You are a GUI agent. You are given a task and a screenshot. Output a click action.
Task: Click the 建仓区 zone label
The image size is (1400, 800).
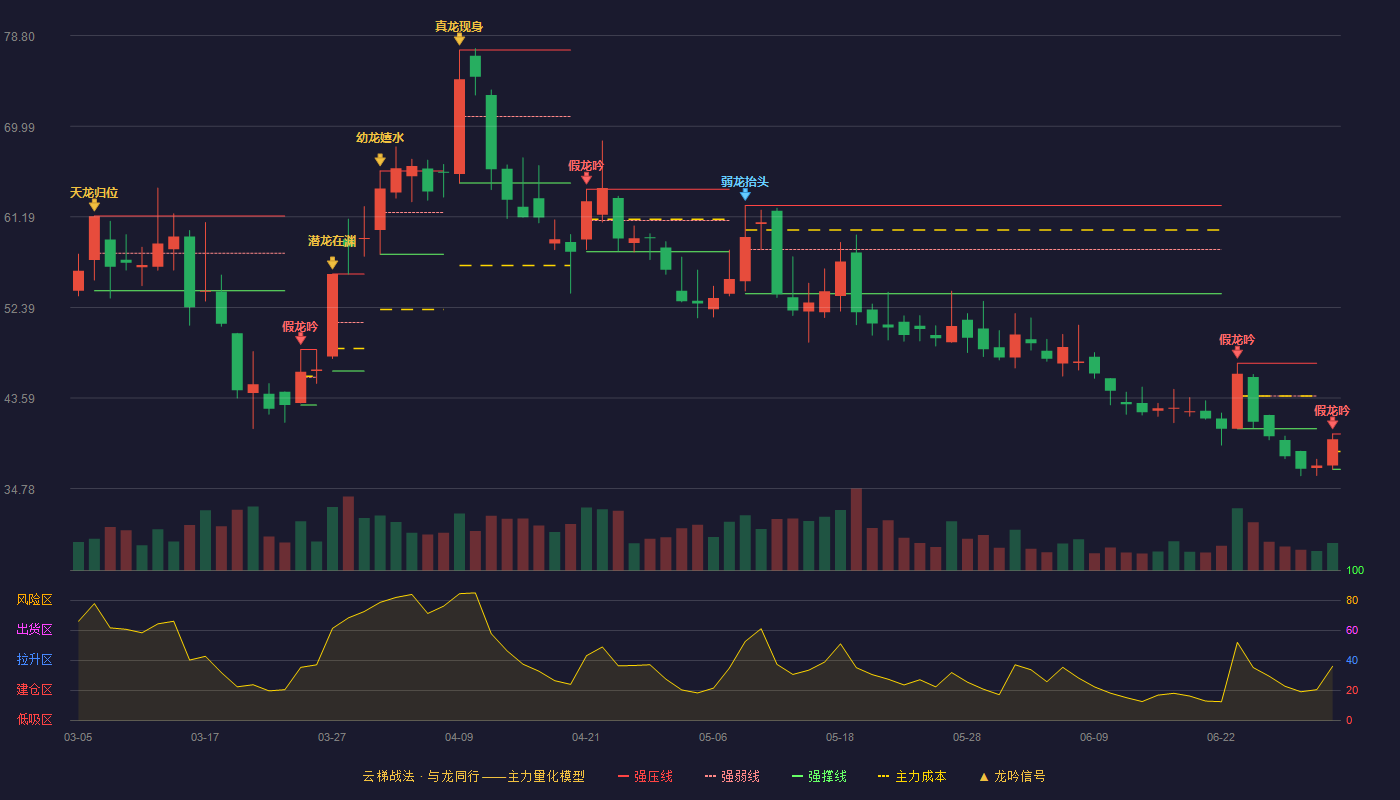point(34,690)
